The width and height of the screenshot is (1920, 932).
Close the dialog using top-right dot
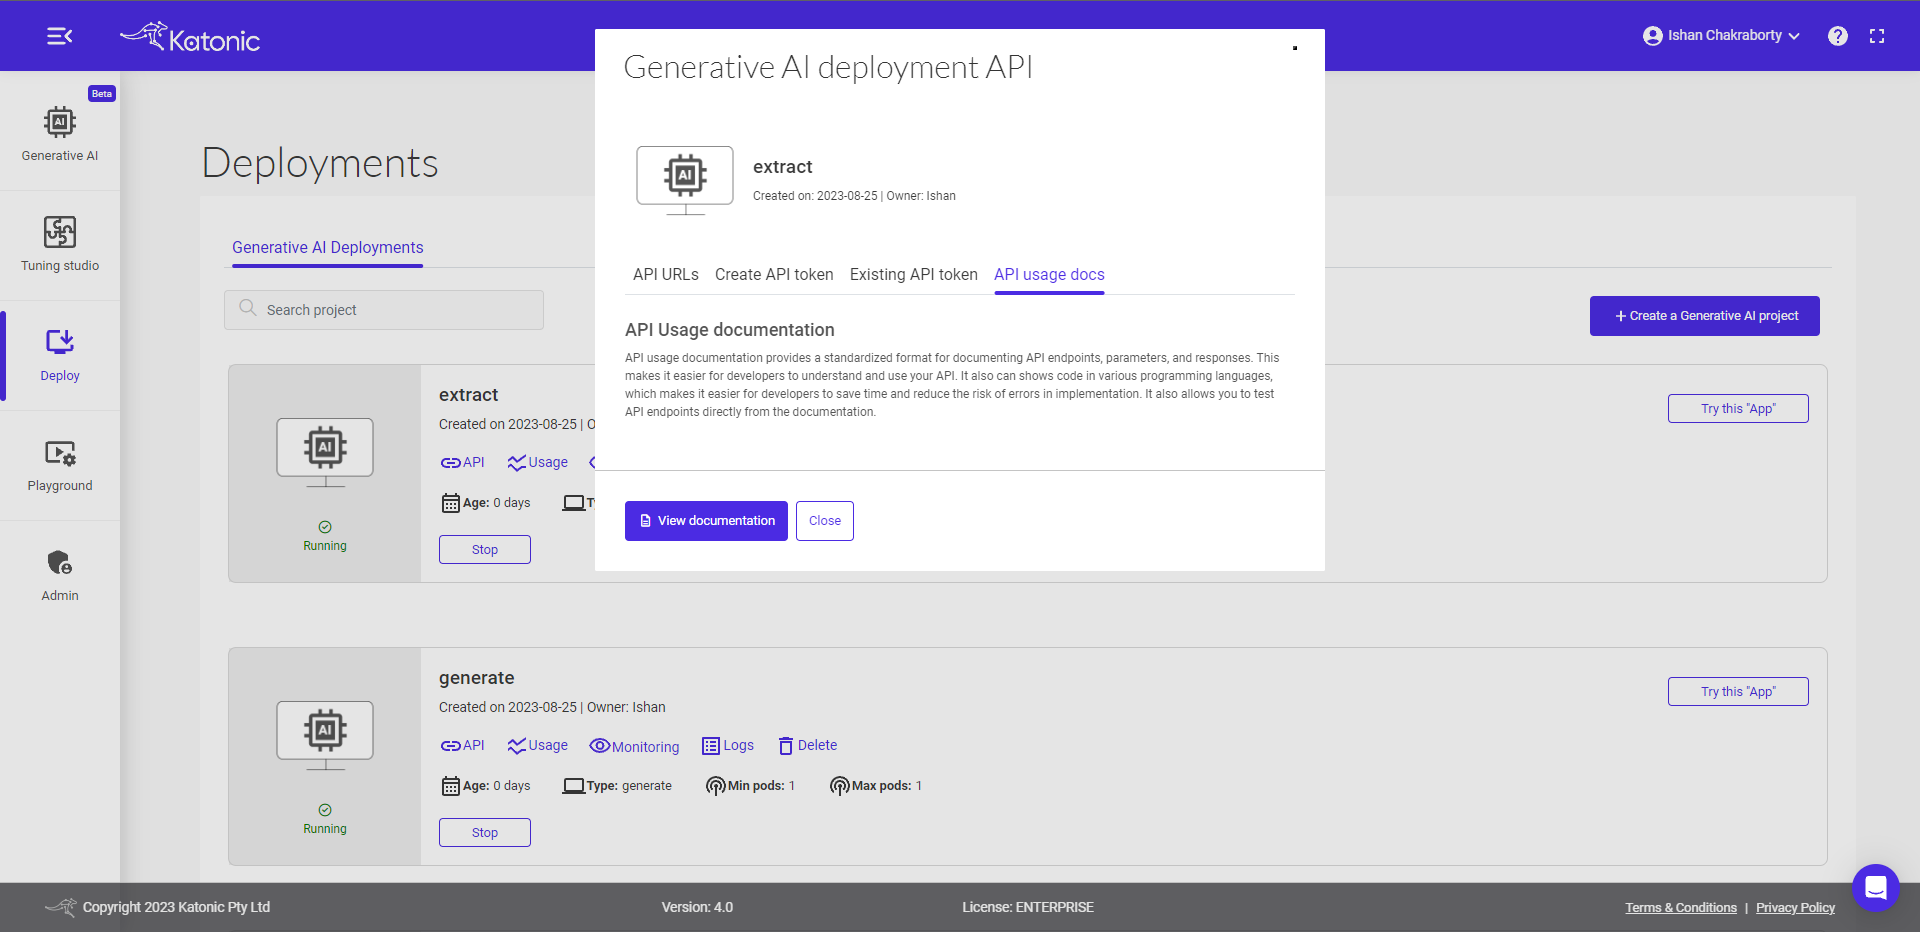point(1295,48)
